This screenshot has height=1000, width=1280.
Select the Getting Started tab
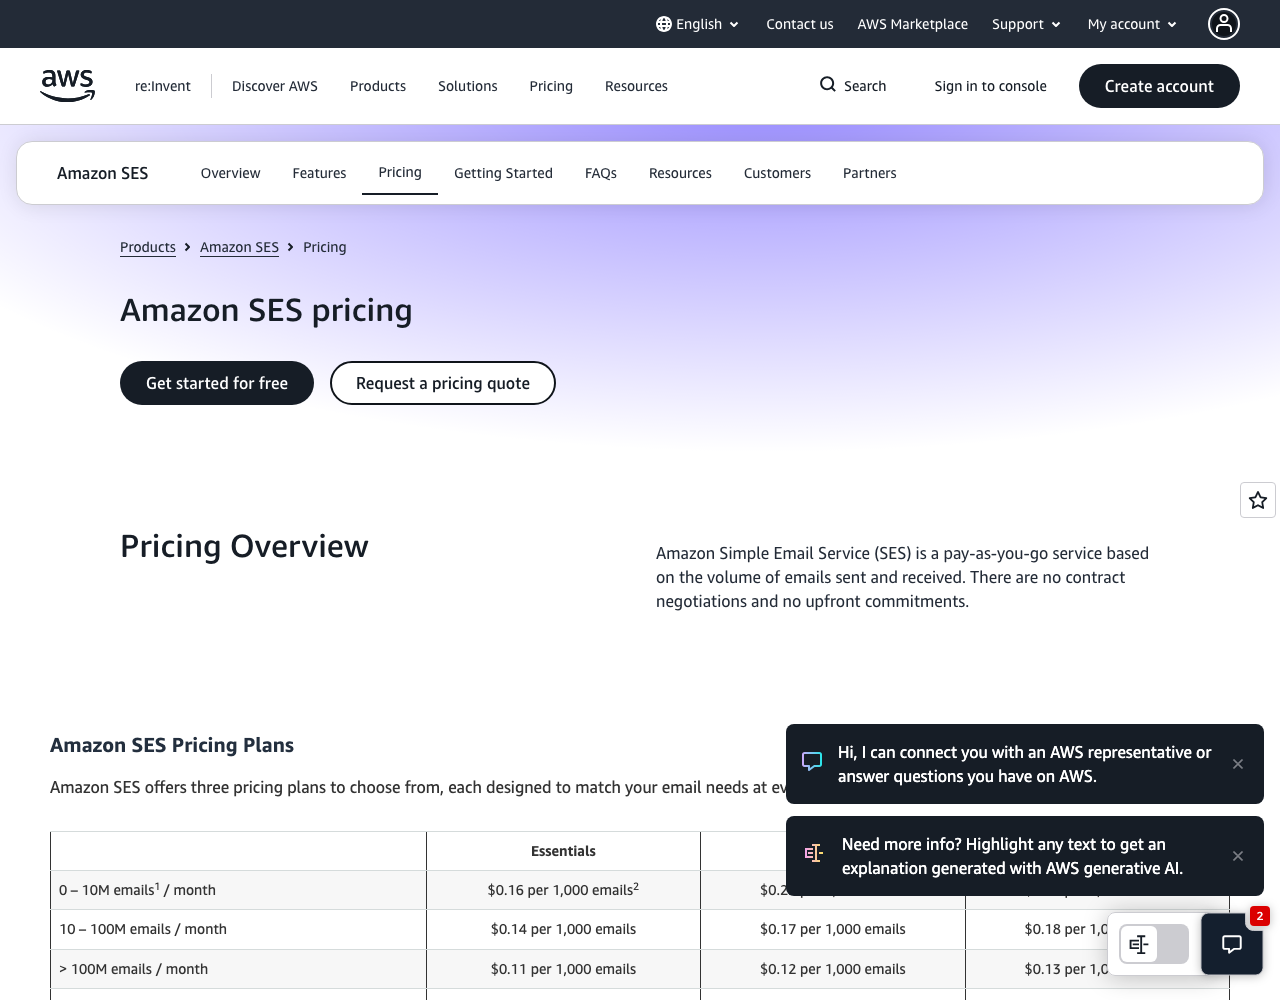tap(503, 173)
